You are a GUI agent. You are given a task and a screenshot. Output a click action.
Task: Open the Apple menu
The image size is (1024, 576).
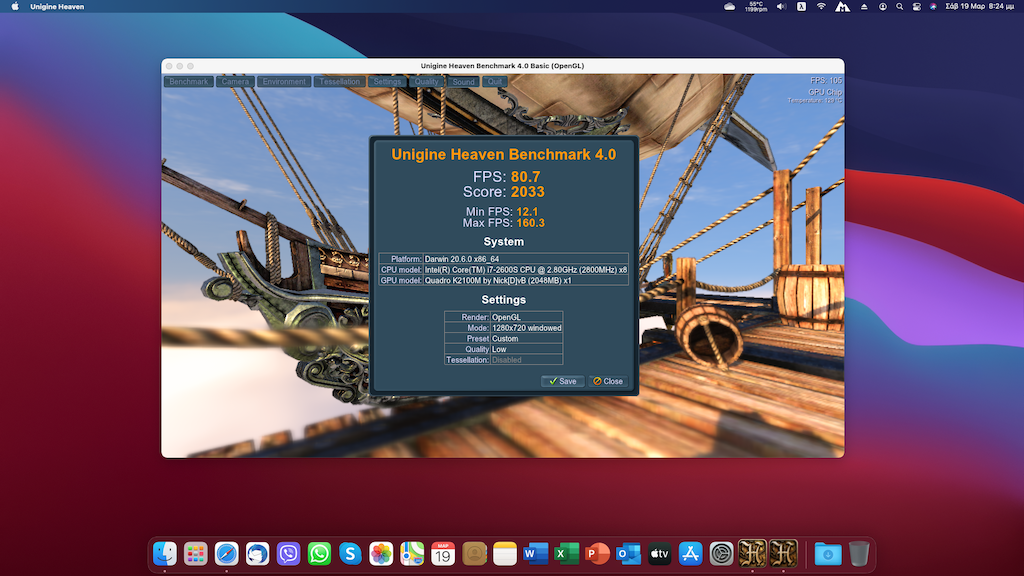tap(14, 7)
